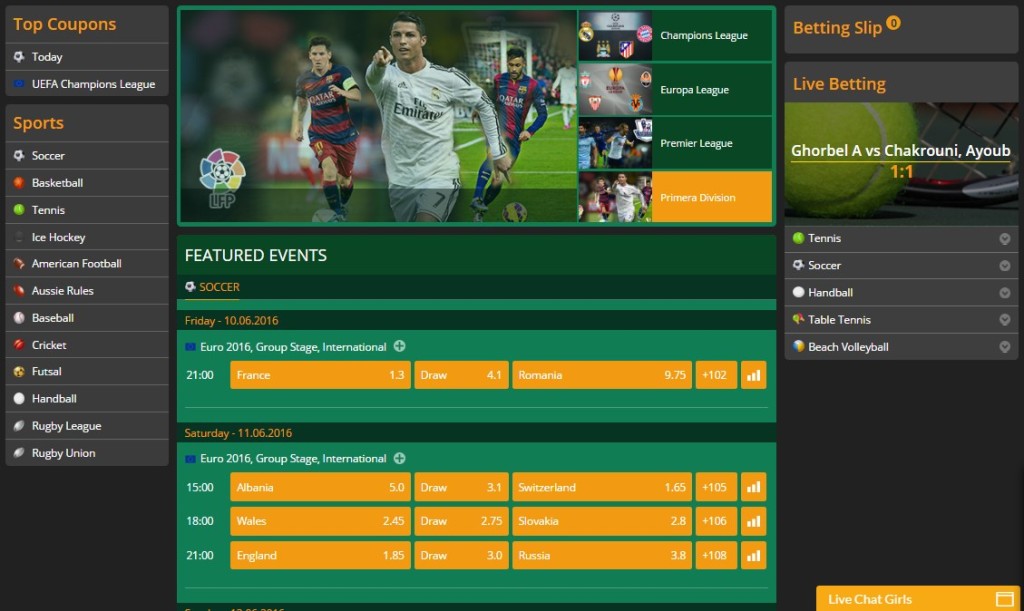The image size is (1024, 611).
Task: Bet on France at odds 1.3
Action: pyautogui.click(x=321, y=375)
